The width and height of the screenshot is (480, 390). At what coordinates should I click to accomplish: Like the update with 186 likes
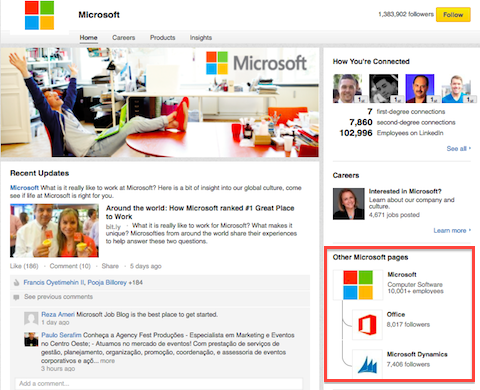(x=24, y=266)
